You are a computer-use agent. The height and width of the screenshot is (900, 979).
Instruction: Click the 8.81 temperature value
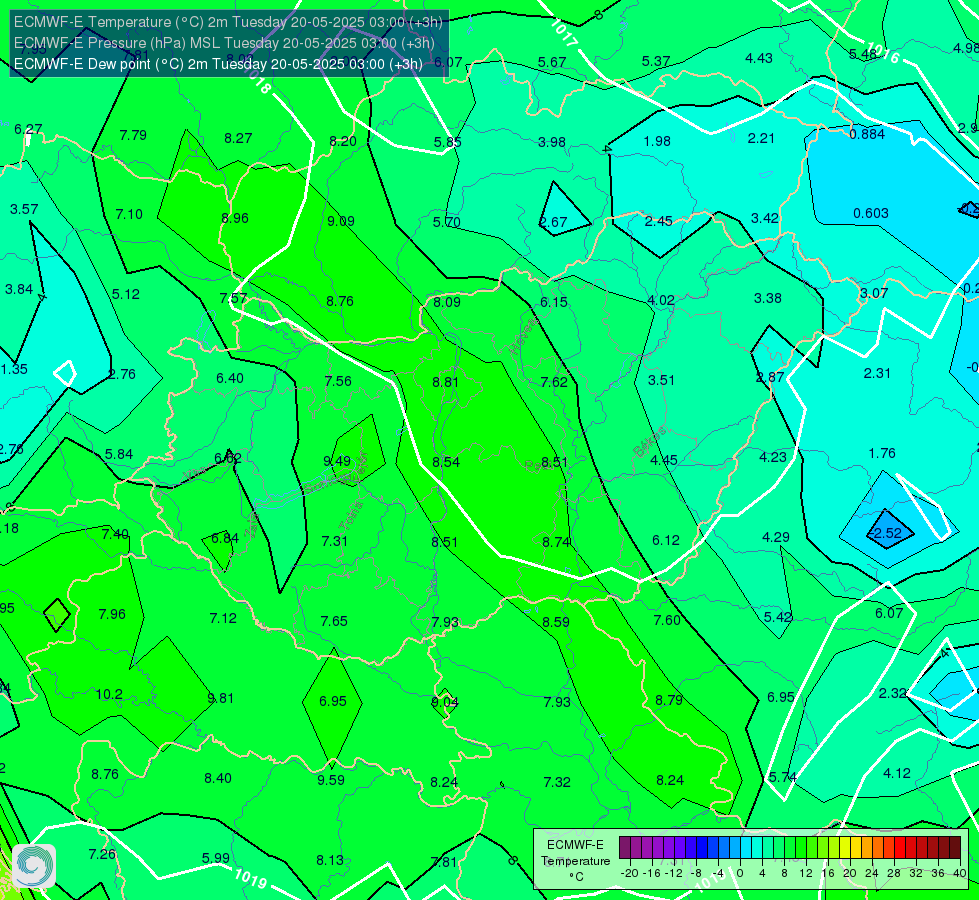pos(446,382)
